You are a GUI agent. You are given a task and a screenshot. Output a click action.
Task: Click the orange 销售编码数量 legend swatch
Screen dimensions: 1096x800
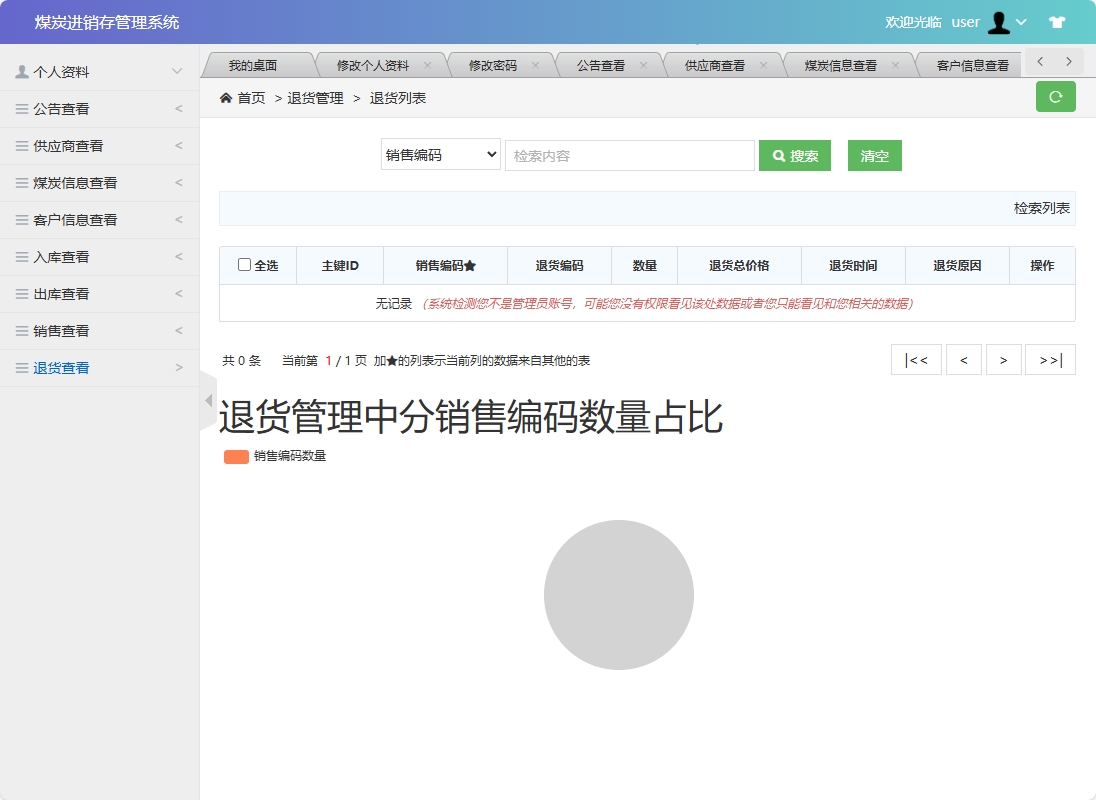(x=235, y=456)
